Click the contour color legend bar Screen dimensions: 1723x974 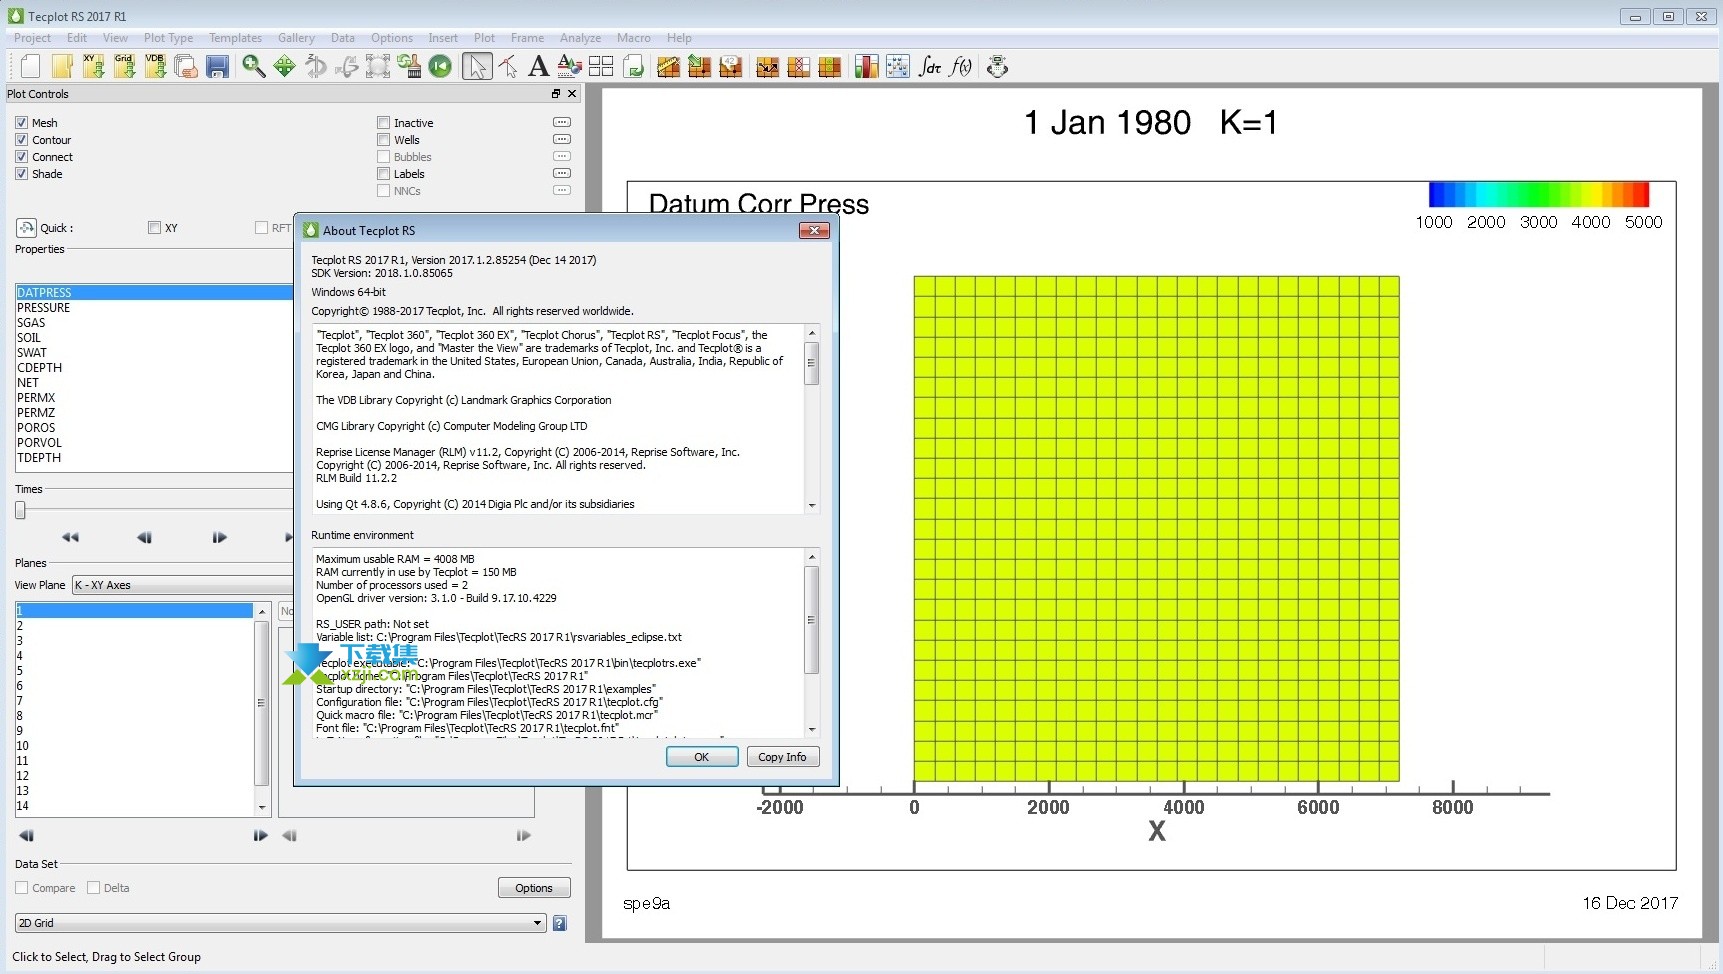pyautogui.click(x=1538, y=194)
